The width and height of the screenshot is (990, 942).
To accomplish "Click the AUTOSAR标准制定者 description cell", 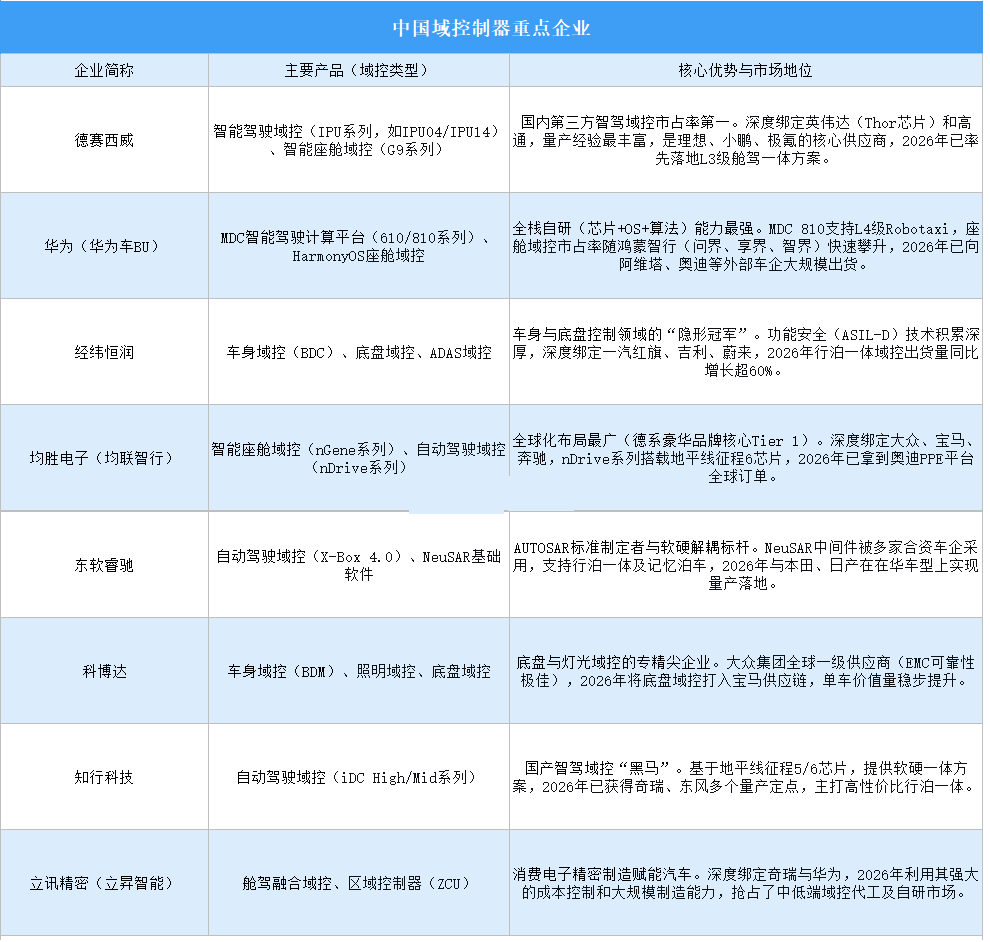I will [746, 564].
